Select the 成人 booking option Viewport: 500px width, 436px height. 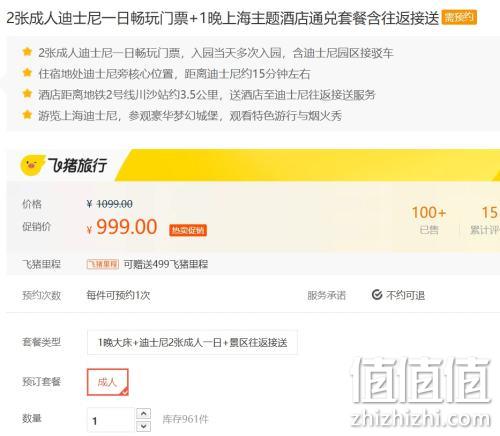pyautogui.click(x=108, y=382)
